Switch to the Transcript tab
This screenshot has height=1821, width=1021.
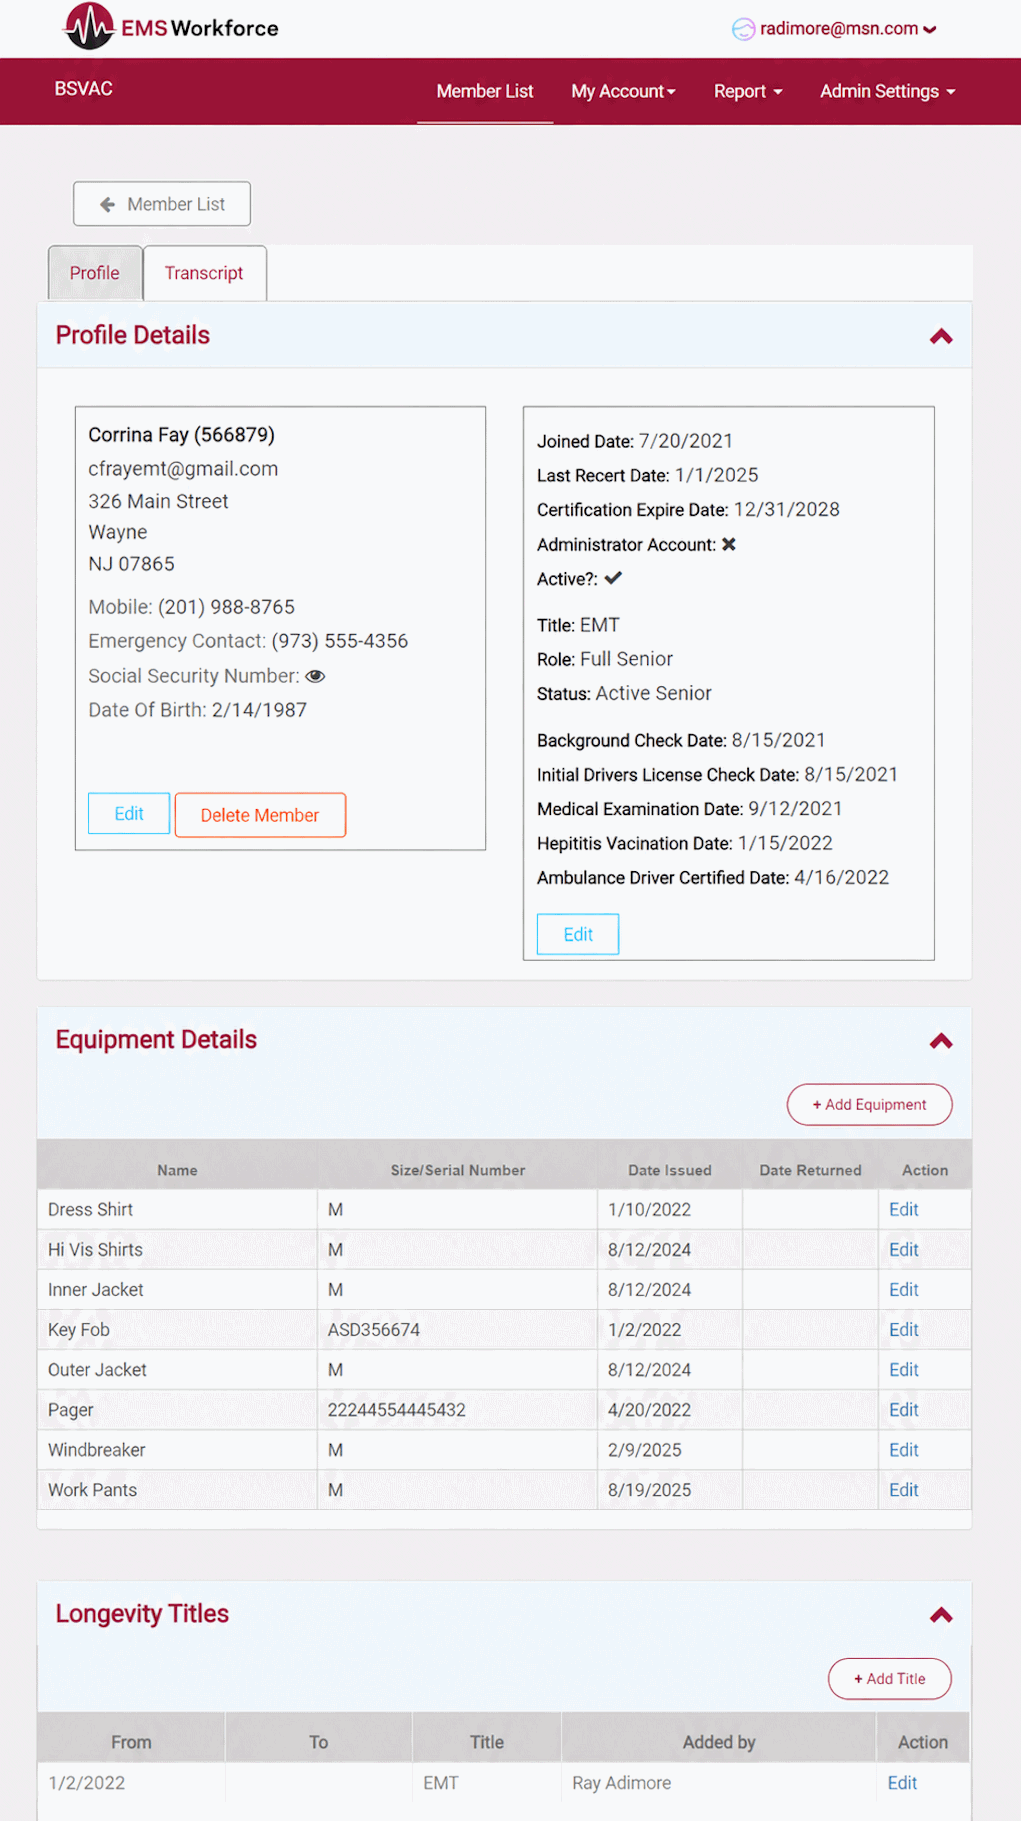(204, 273)
